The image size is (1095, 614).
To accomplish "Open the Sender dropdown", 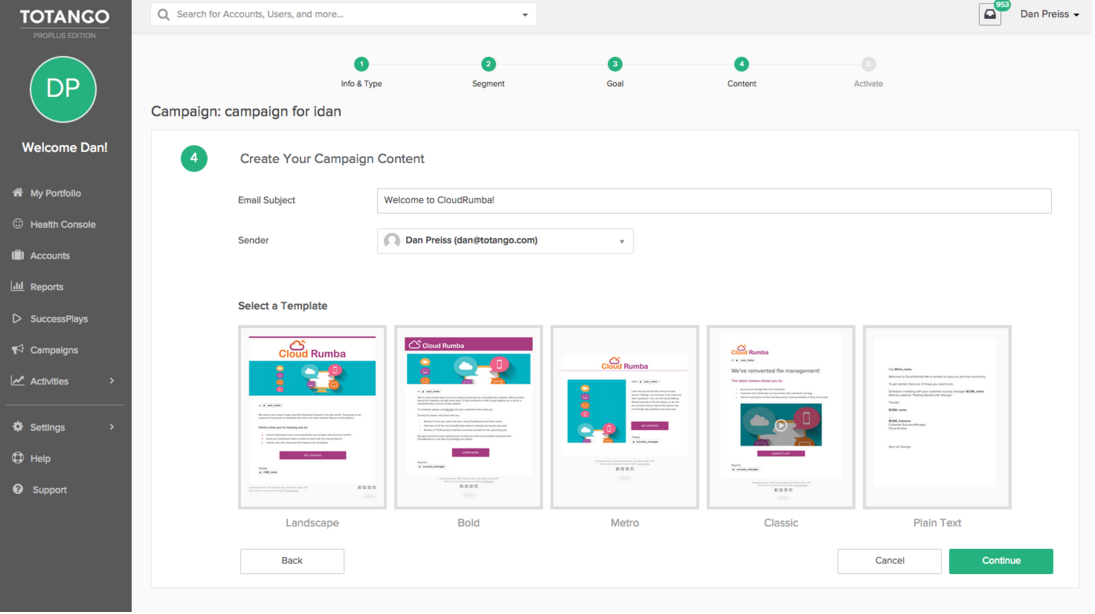I will click(505, 241).
